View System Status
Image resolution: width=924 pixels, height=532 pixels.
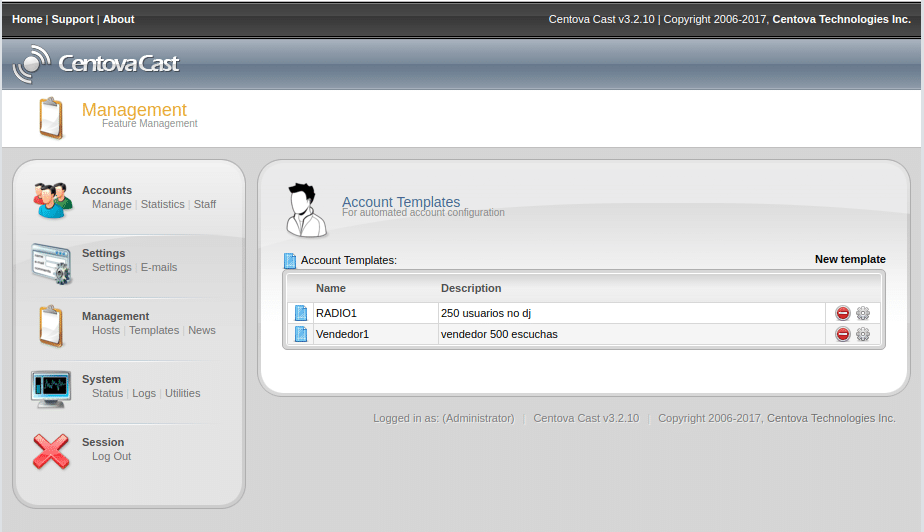pos(107,394)
